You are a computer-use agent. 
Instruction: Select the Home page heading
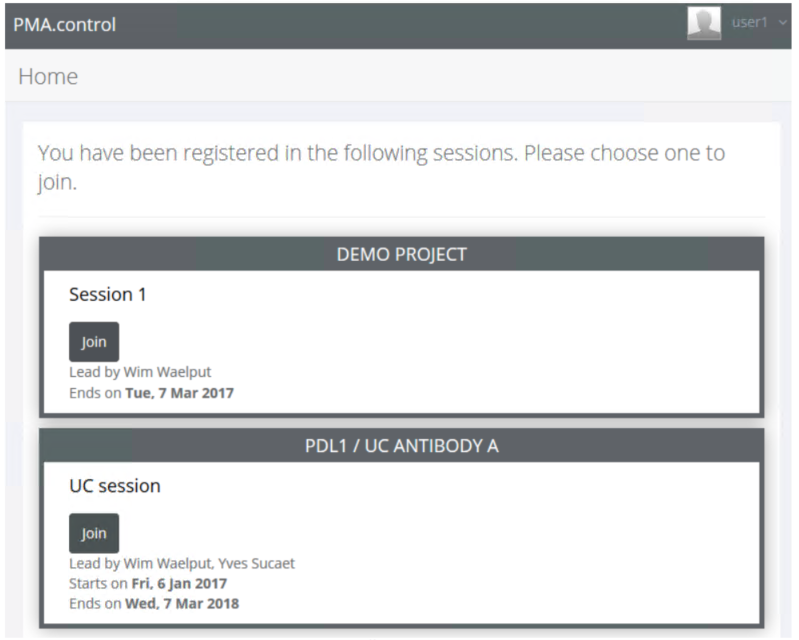(48, 76)
